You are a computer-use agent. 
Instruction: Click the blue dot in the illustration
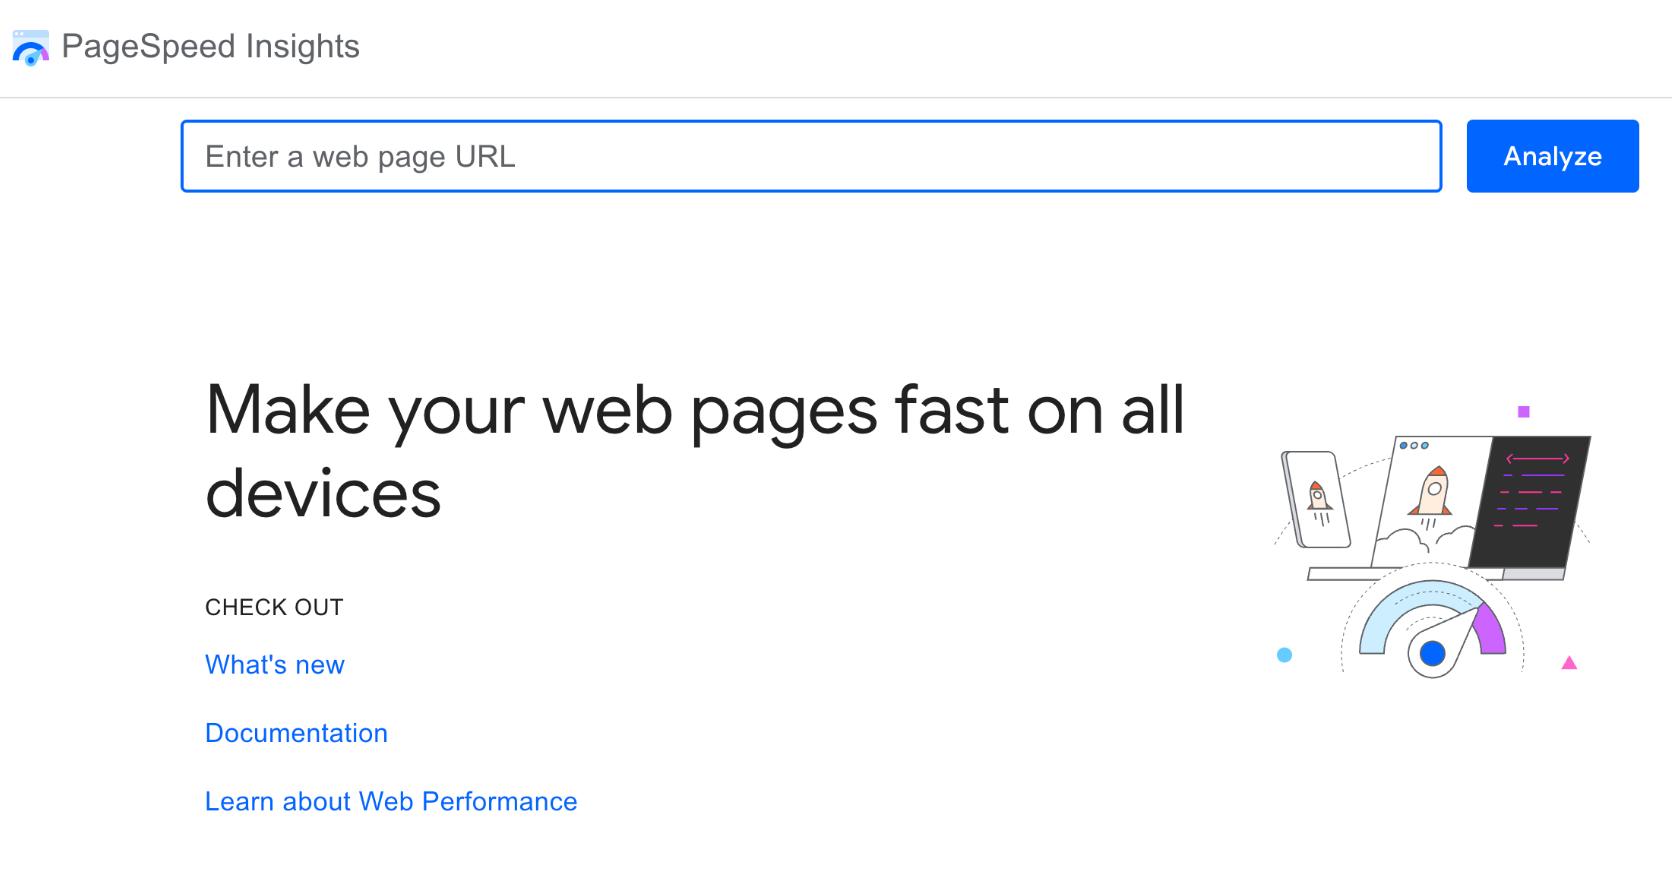click(1283, 655)
